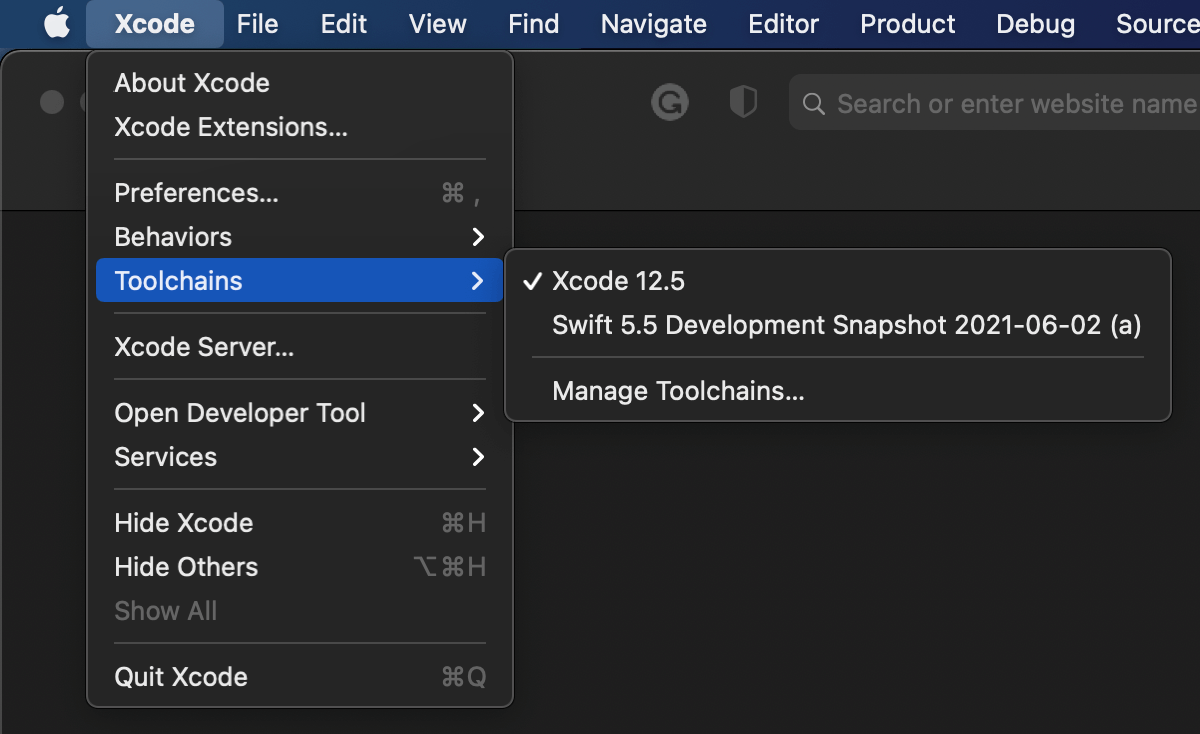Click the shield privacy icon

(x=743, y=102)
